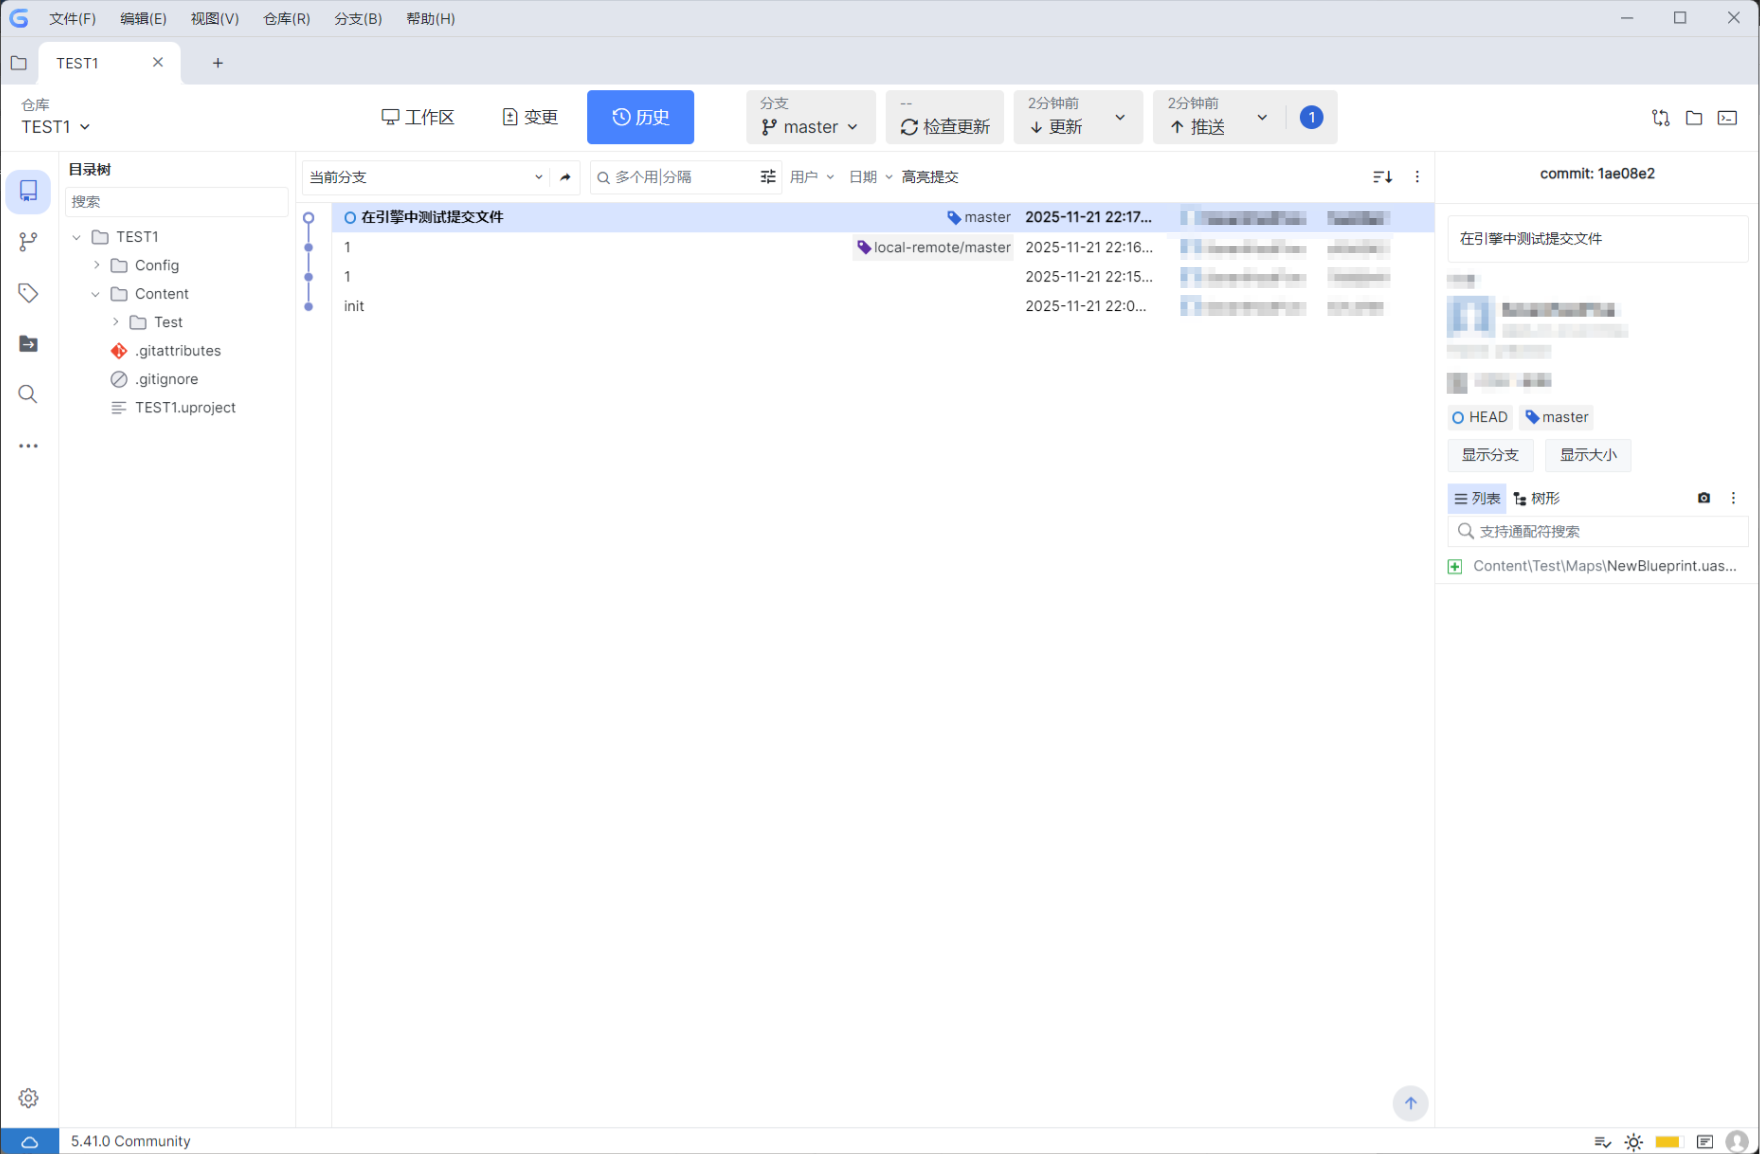Enable 显示分支 in the commit detail panel
Viewport: 1760px width, 1154px height.
1489,455
